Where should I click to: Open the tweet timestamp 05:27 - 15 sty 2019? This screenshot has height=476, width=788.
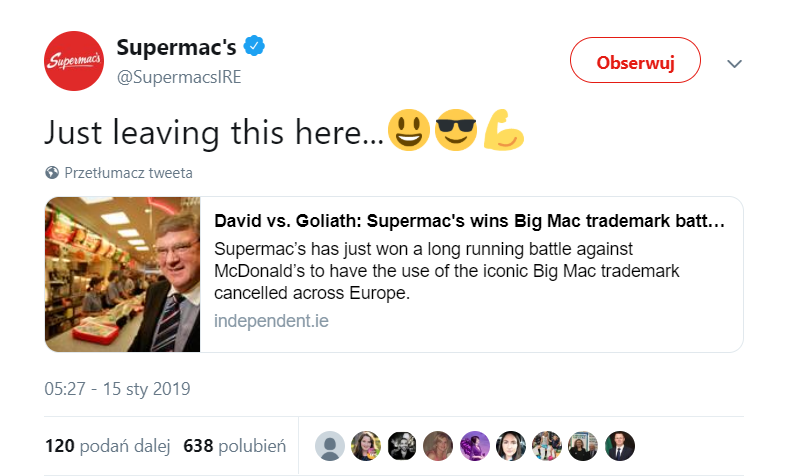(118, 388)
